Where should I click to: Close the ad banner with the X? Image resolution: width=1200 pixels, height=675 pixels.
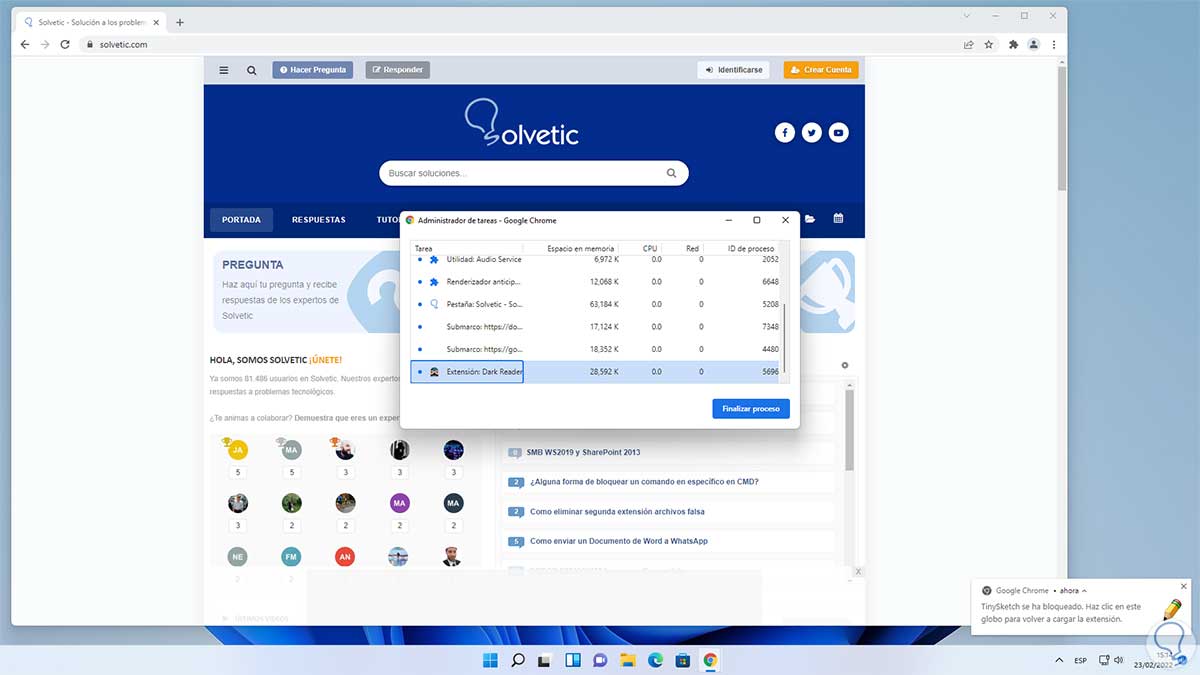[x=858, y=571]
